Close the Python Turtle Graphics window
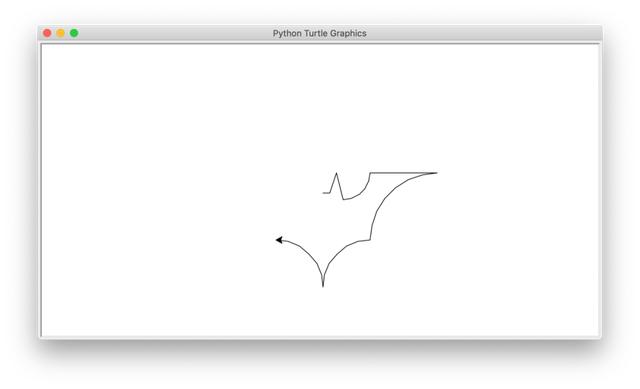This screenshot has width=640, height=389. coord(47,33)
